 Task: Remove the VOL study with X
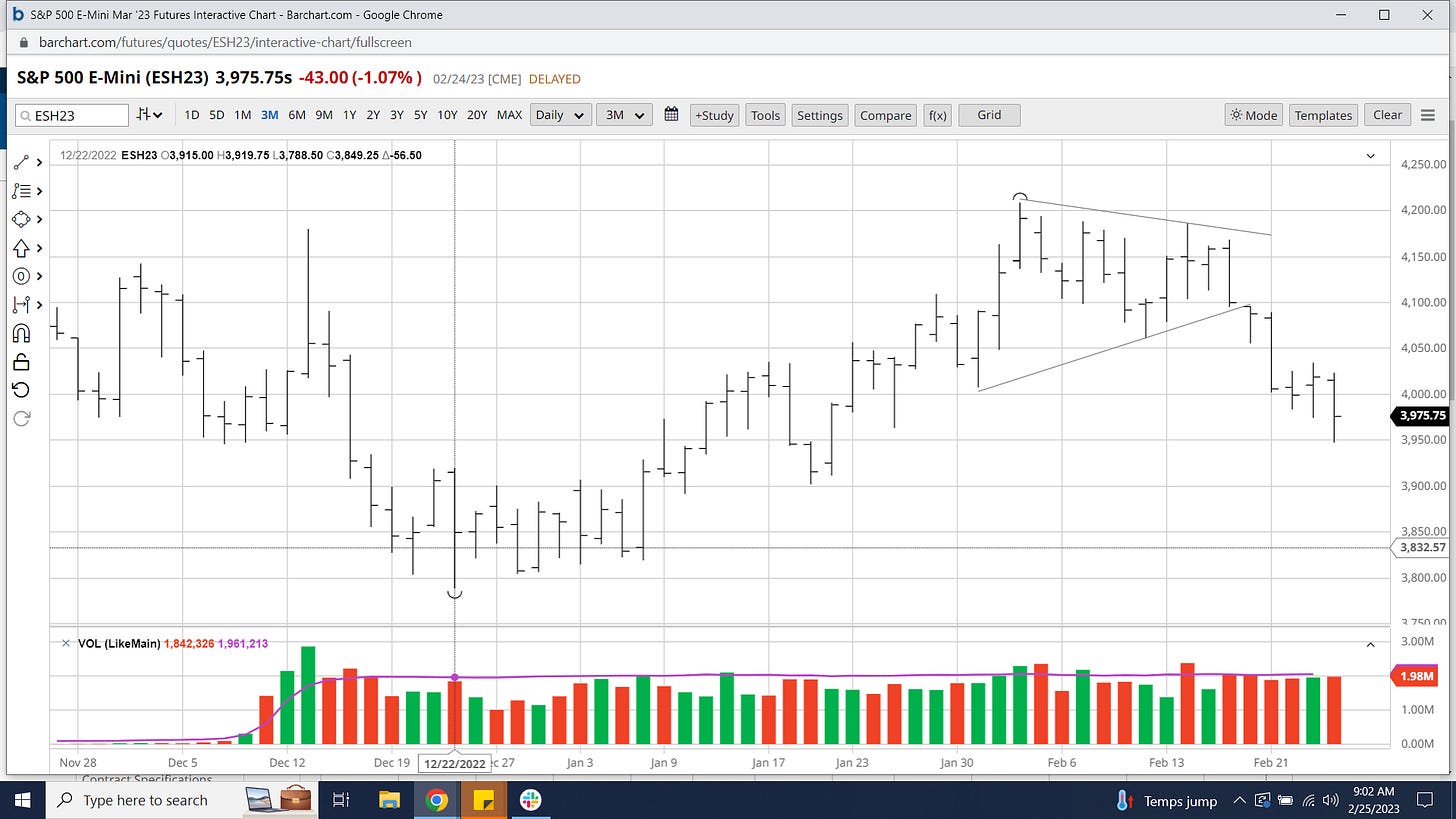click(66, 644)
